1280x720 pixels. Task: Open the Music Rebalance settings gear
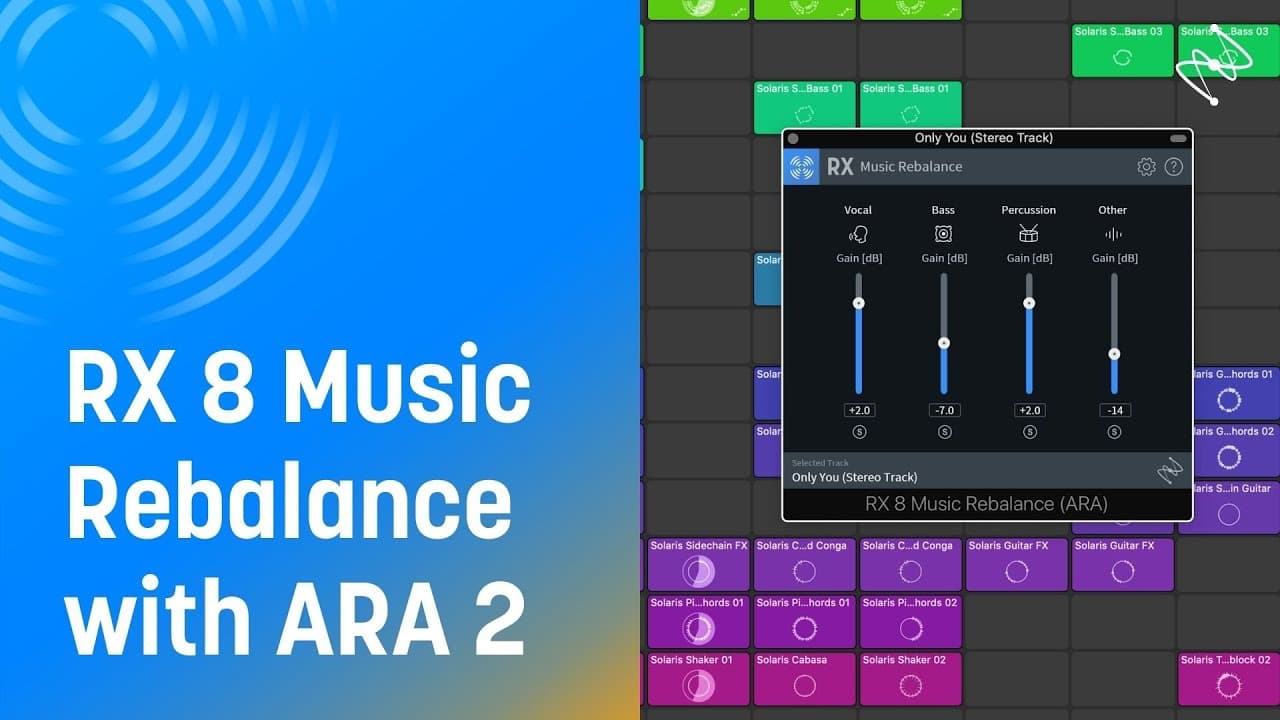pyautogui.click(x=1146, y=166)
